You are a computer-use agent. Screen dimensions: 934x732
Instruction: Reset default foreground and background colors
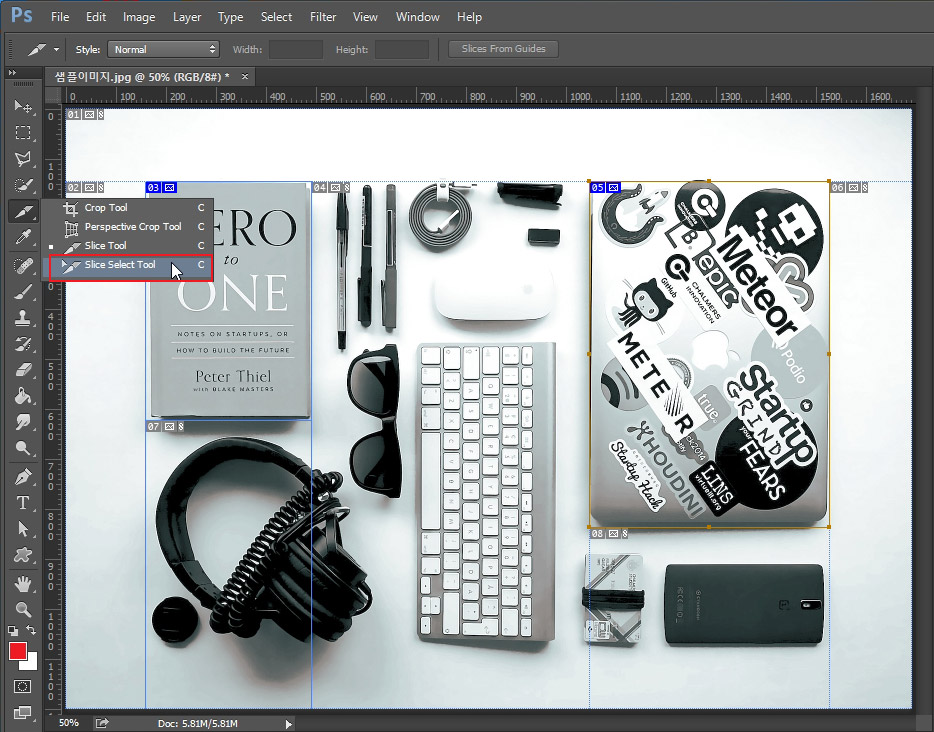point(13,630)
